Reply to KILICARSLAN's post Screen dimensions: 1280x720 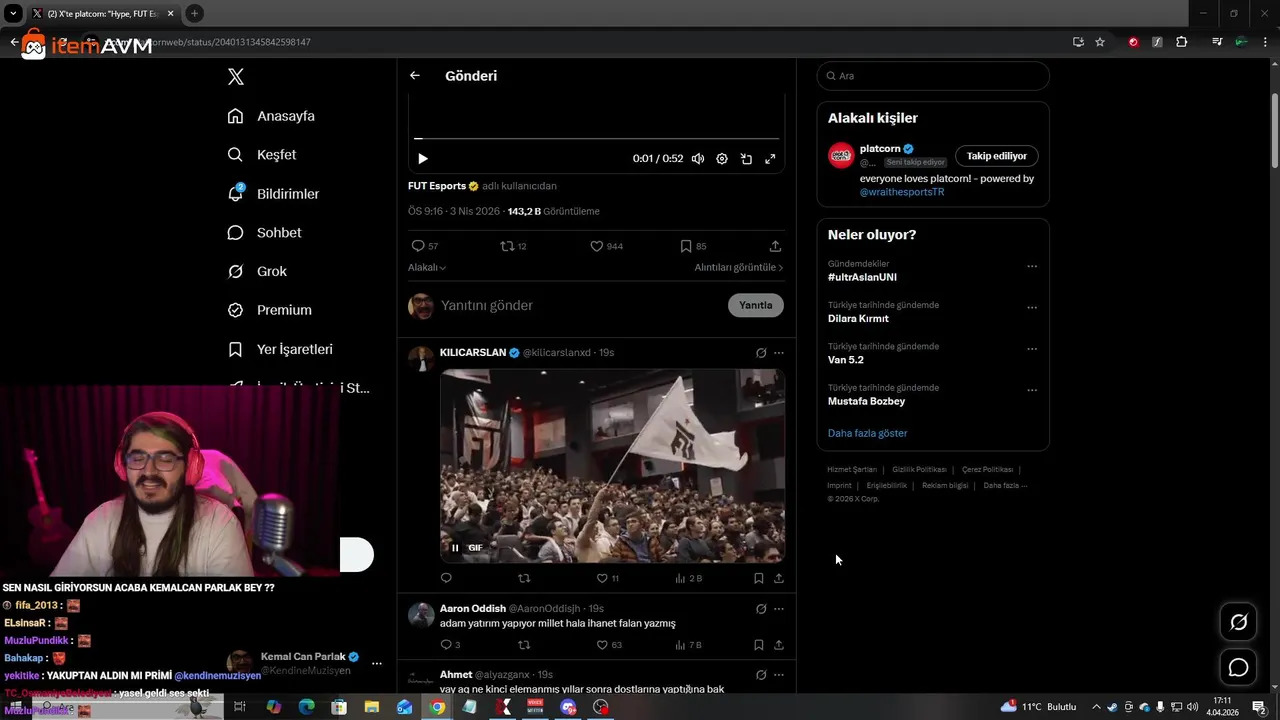click(x=446, y=578)
